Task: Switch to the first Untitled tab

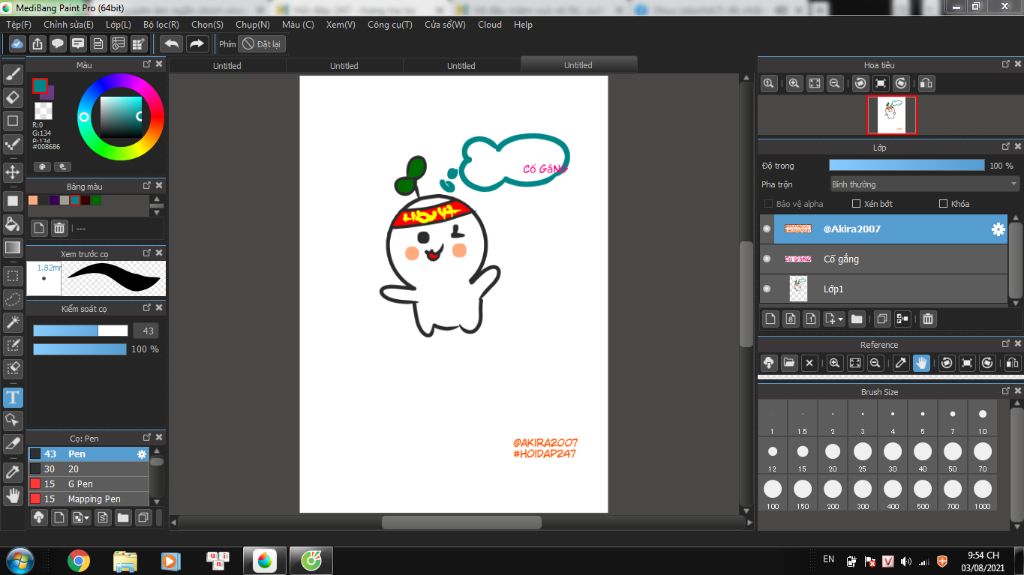Action: click(x=227, y=65)
